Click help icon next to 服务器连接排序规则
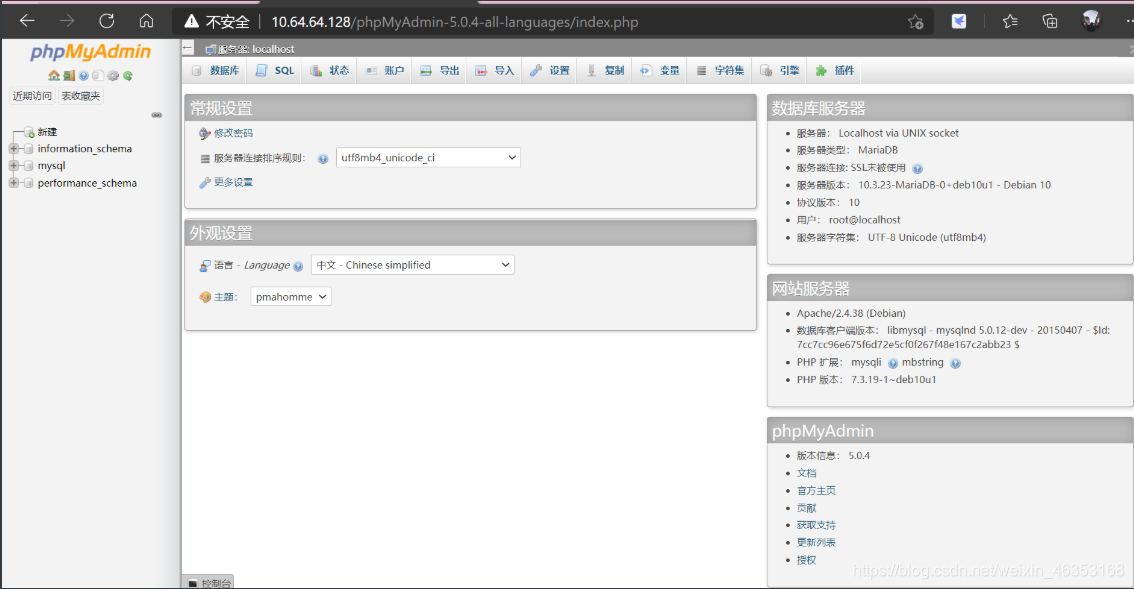This screenshot has width=1134, height=589. (323, 158)
